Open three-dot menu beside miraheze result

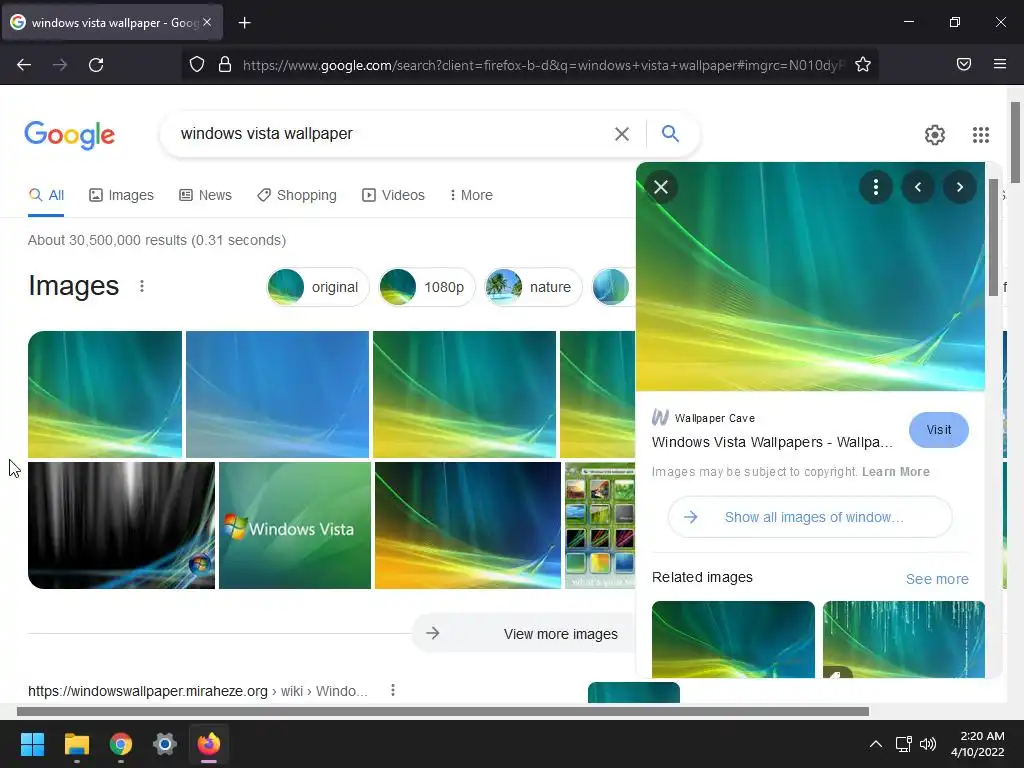point(392,690)
